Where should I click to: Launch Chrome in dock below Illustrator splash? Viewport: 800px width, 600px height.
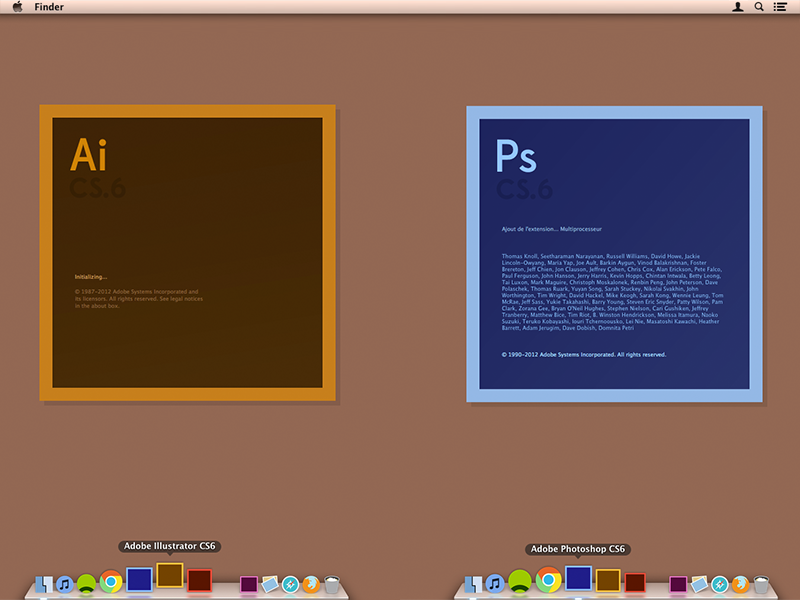[111, 581]
